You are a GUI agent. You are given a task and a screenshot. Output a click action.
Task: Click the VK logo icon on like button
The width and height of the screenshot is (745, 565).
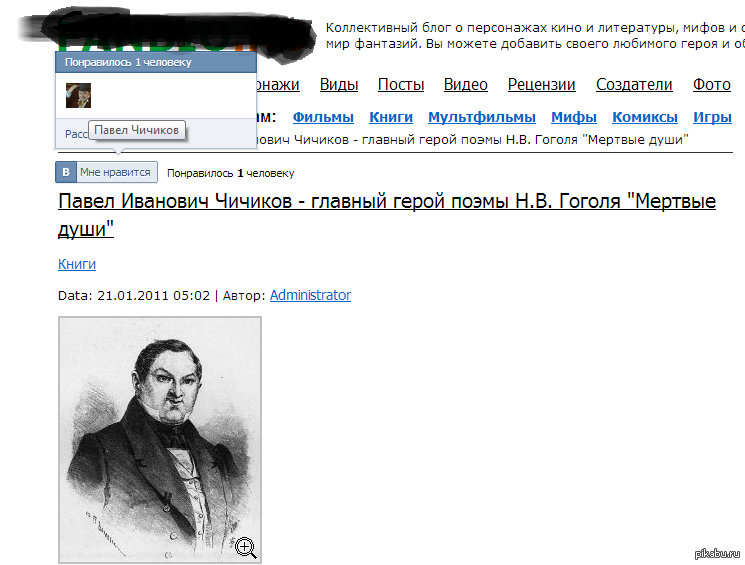click(x=66, y=172)
